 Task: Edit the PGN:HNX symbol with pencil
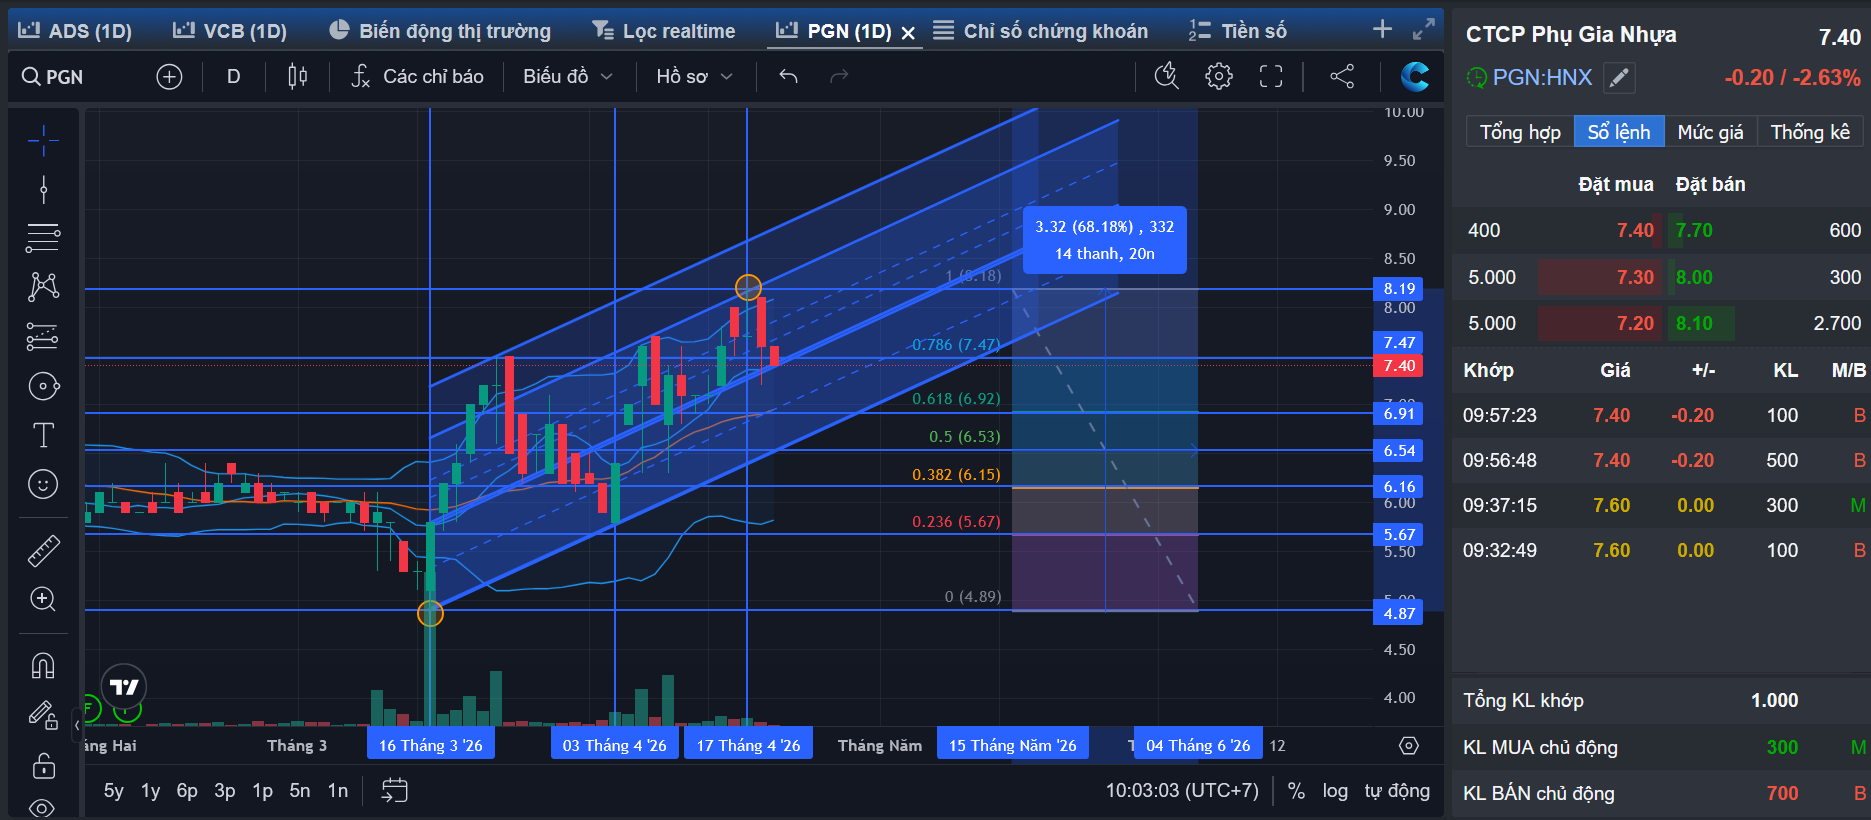1619,77
